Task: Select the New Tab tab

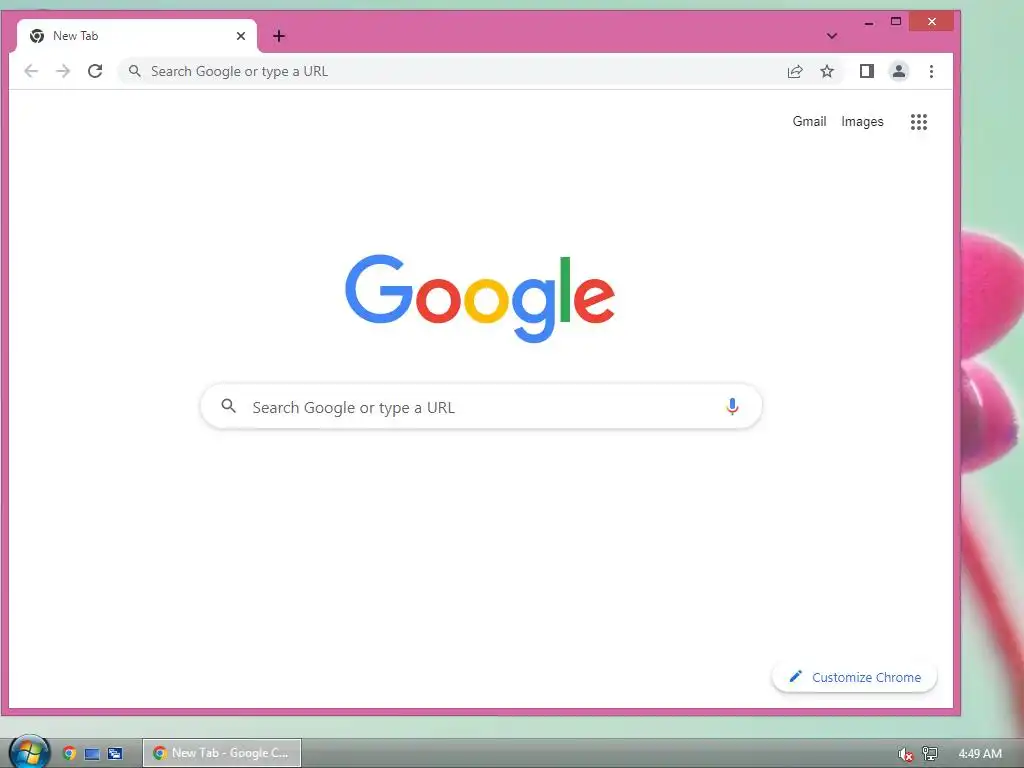Action: pos(136,36)
